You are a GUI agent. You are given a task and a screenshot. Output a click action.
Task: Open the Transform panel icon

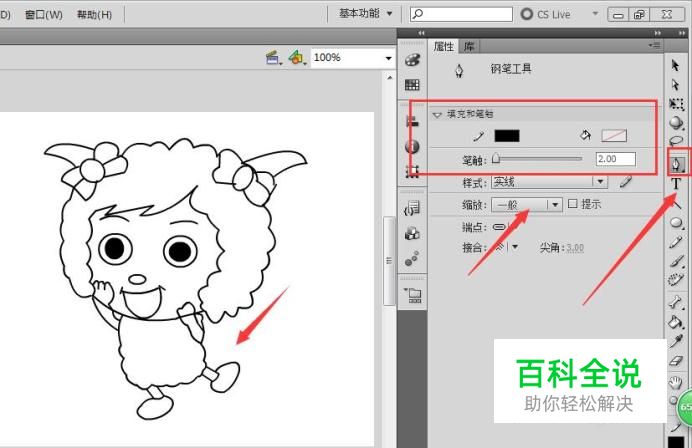click(412, 171)
